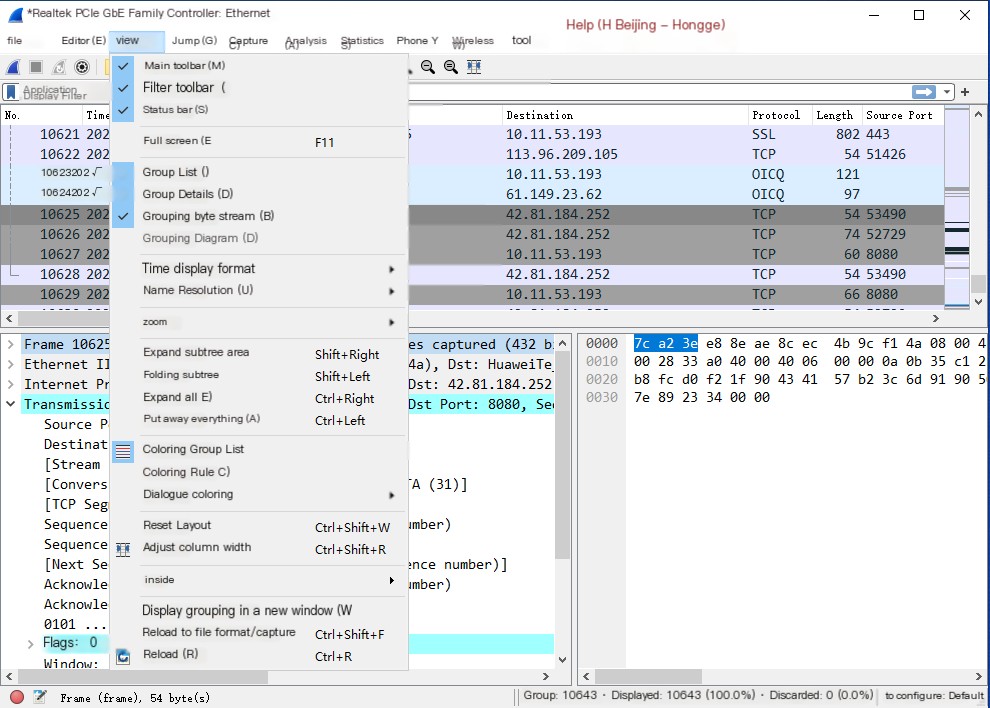Viewport: 990px width, 708px height.
Task: Open expert information red circle icon
Action: click(x=17, y=697)
